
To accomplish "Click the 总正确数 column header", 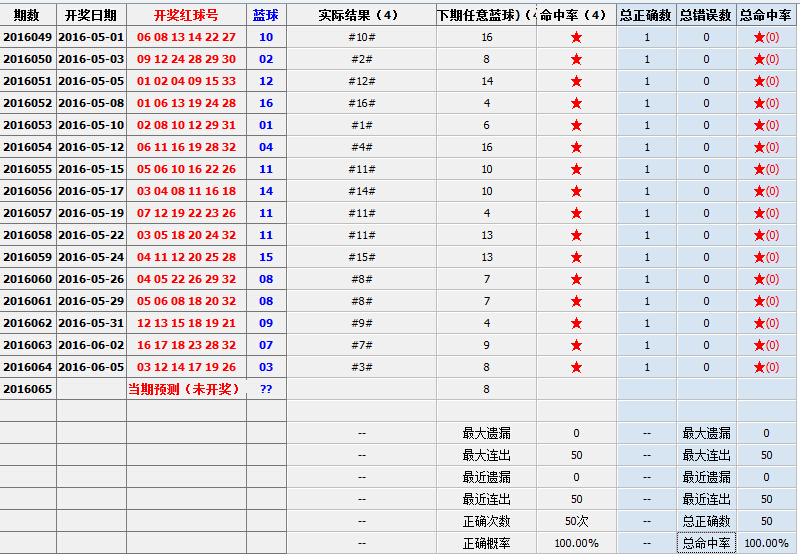I will click(x=646, y=15).
